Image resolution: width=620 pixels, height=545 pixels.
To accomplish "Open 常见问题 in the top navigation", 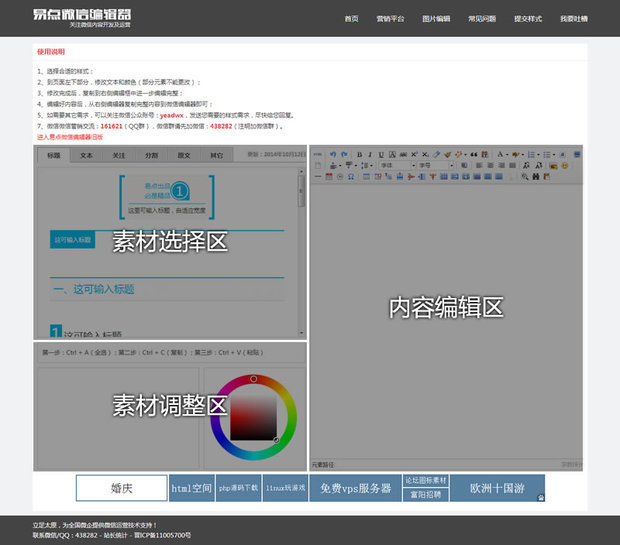I will [482, 19].
